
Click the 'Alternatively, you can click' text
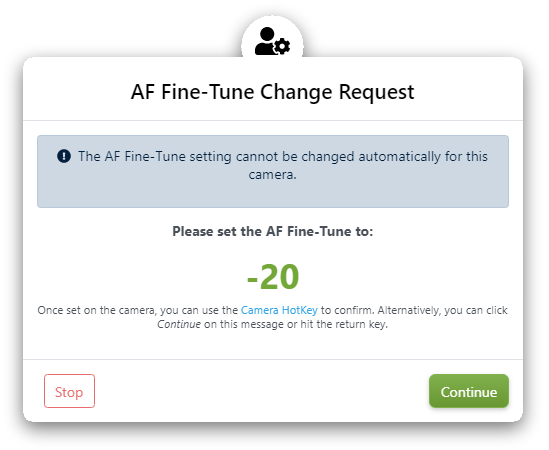[443, 310]
